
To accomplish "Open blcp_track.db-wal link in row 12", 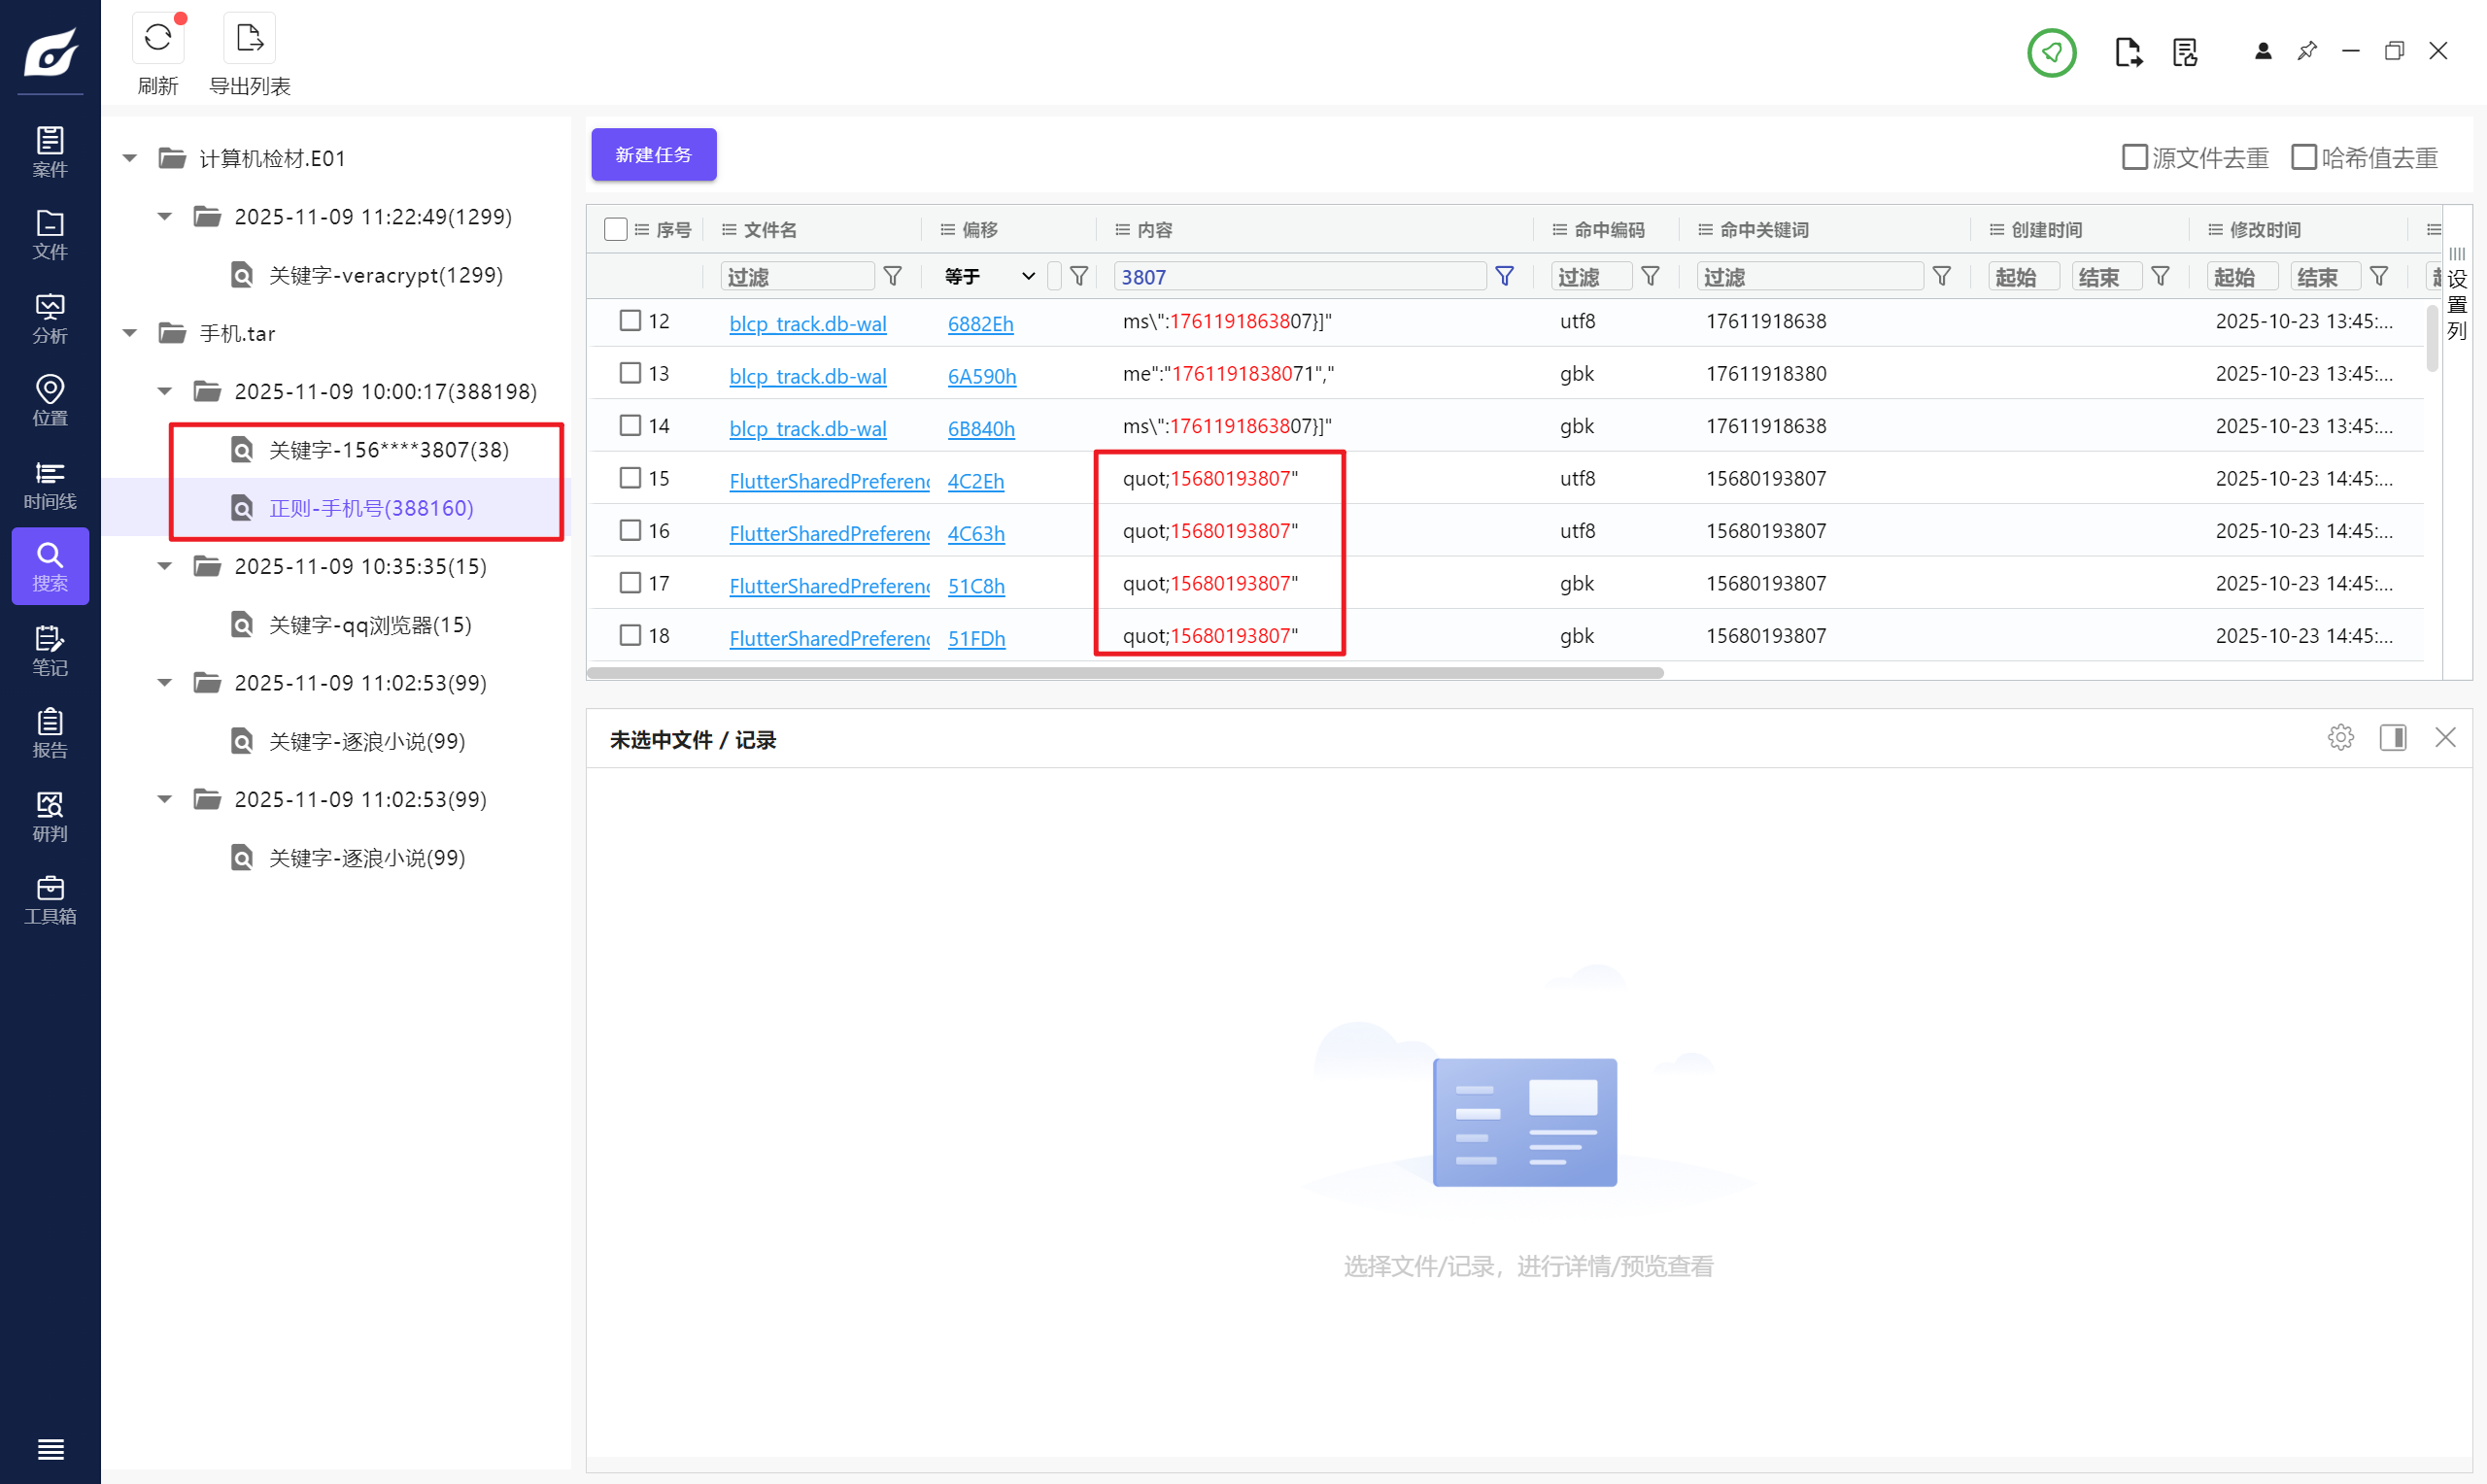I will point(807,323).
